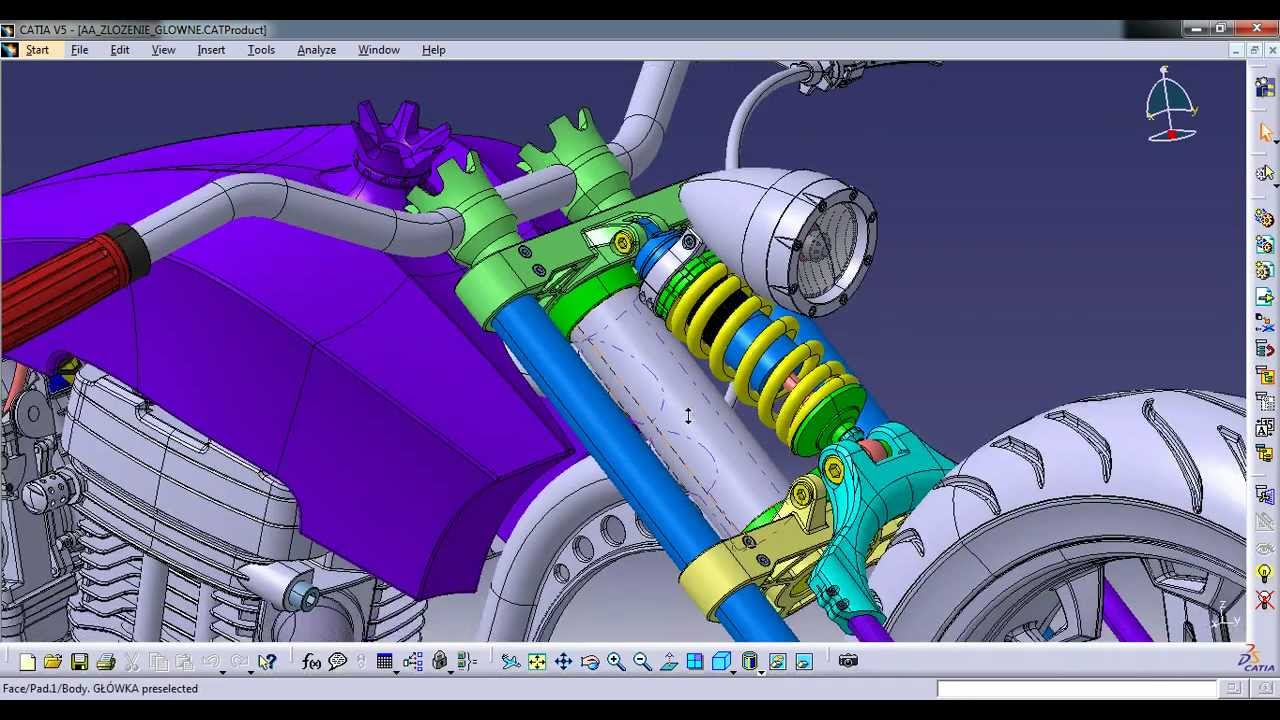Select the Rotate view tool
The height and width of the screenshot is (720, 1280).
pos(590,661)
